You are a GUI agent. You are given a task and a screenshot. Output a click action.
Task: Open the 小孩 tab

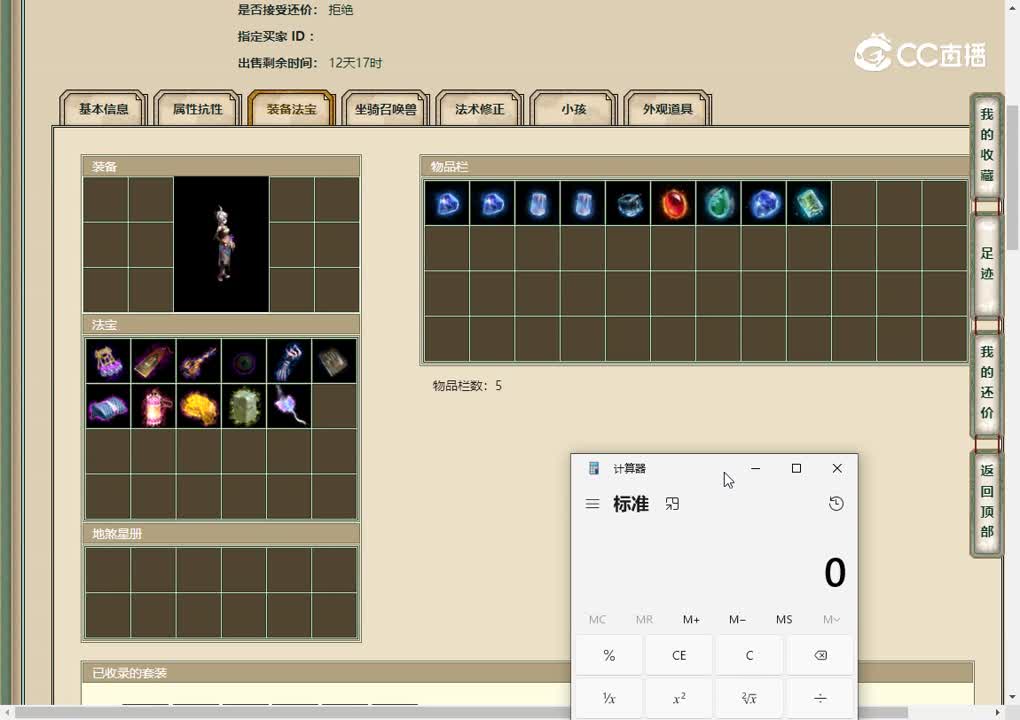[573, 109]
